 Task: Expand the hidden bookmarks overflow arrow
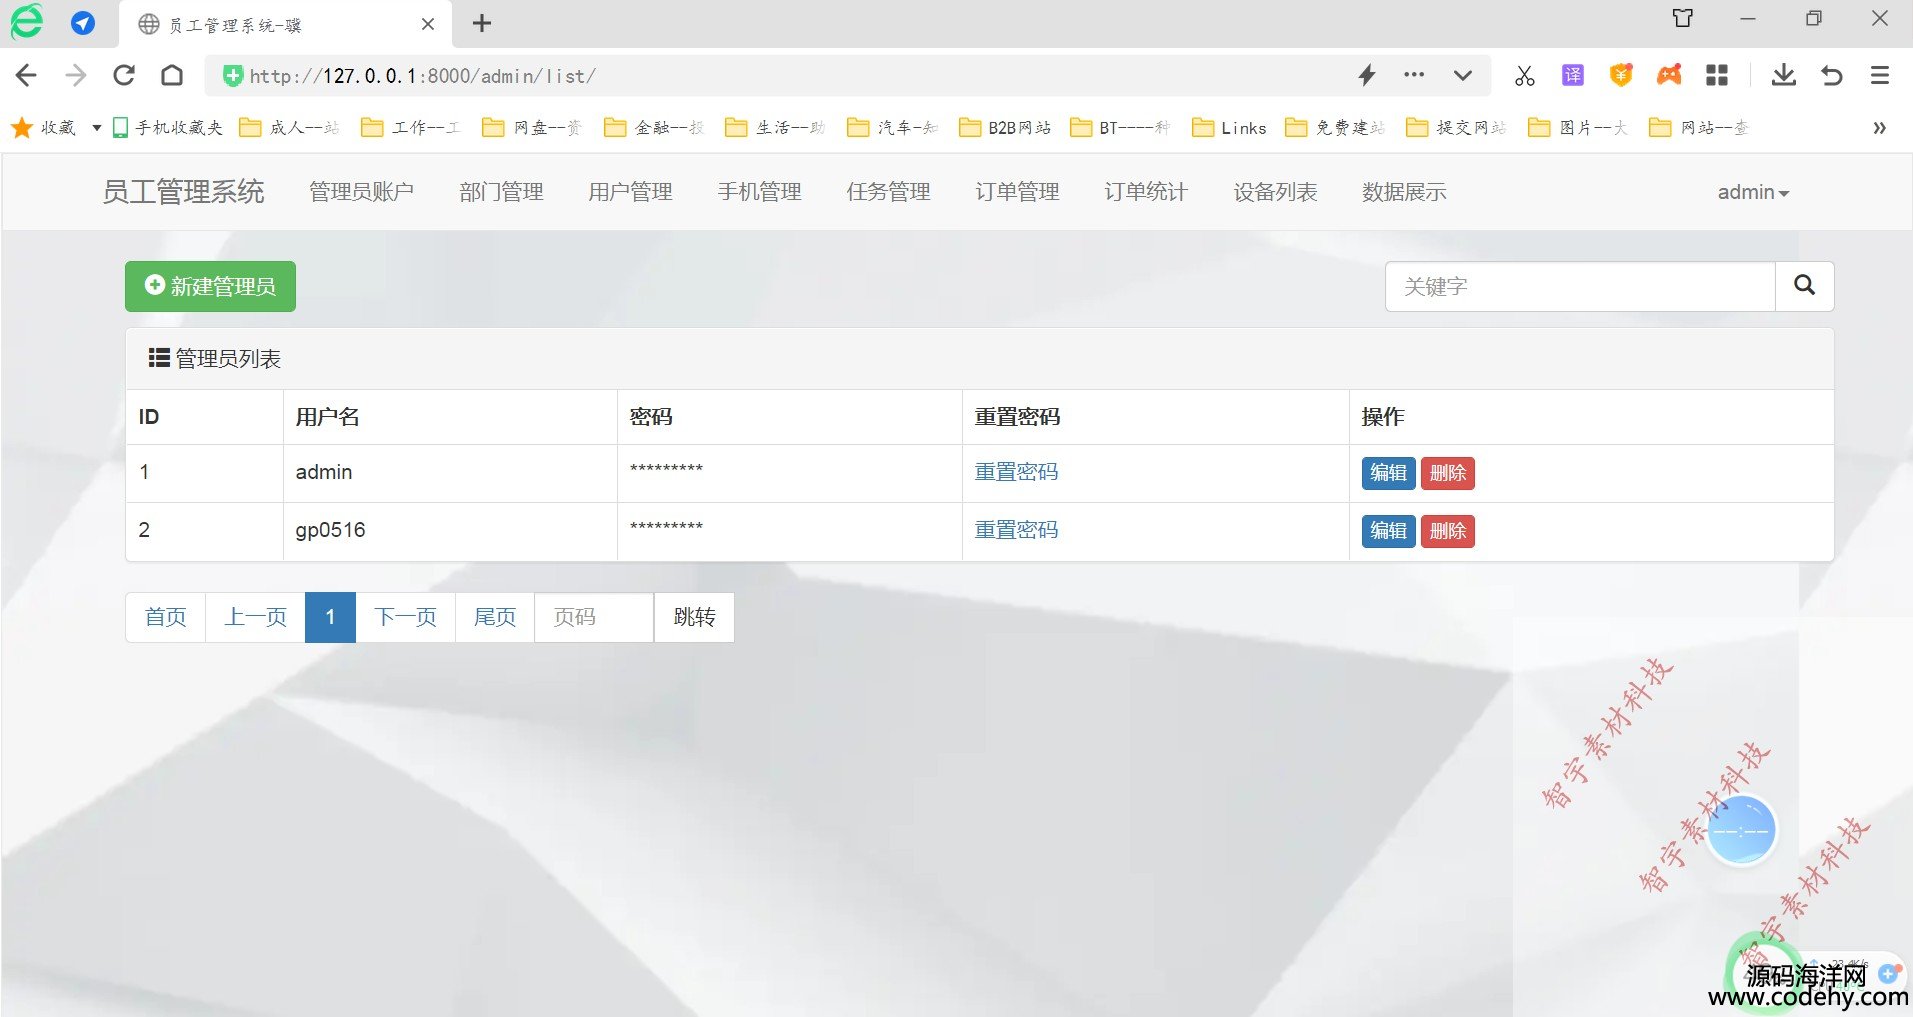pyautogui.click(x=1879, y=127)
